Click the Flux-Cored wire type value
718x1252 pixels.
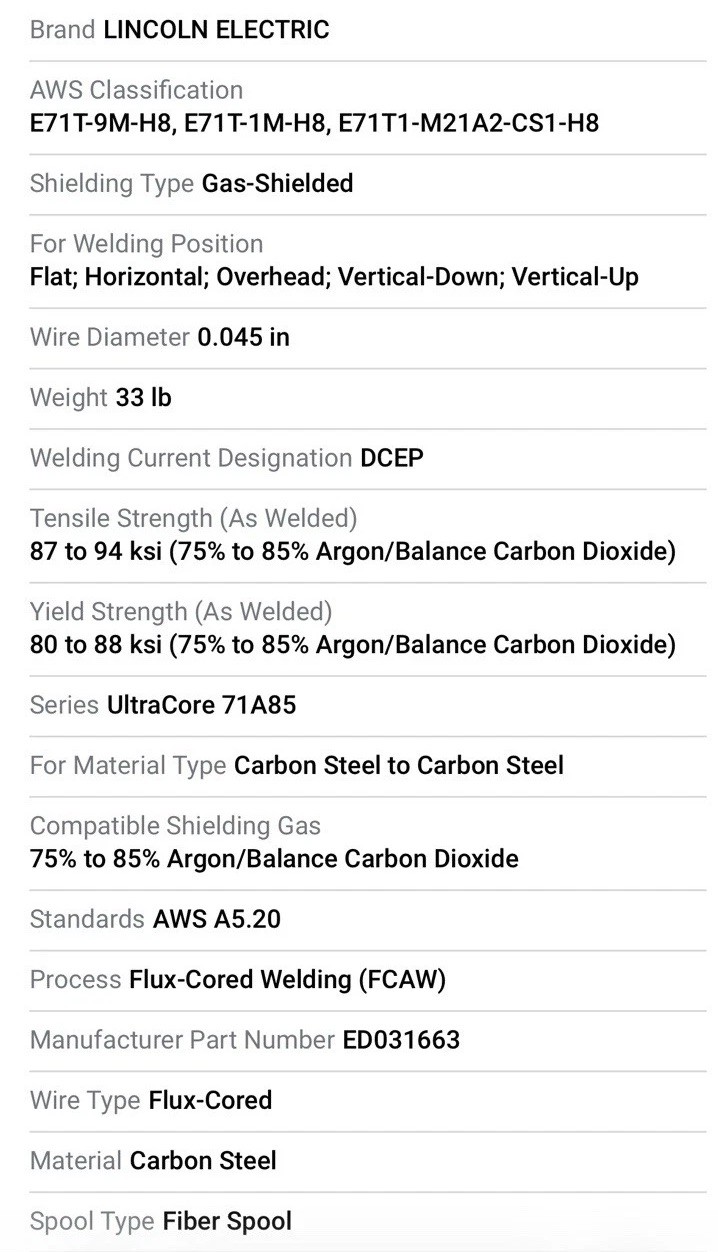210,1100
